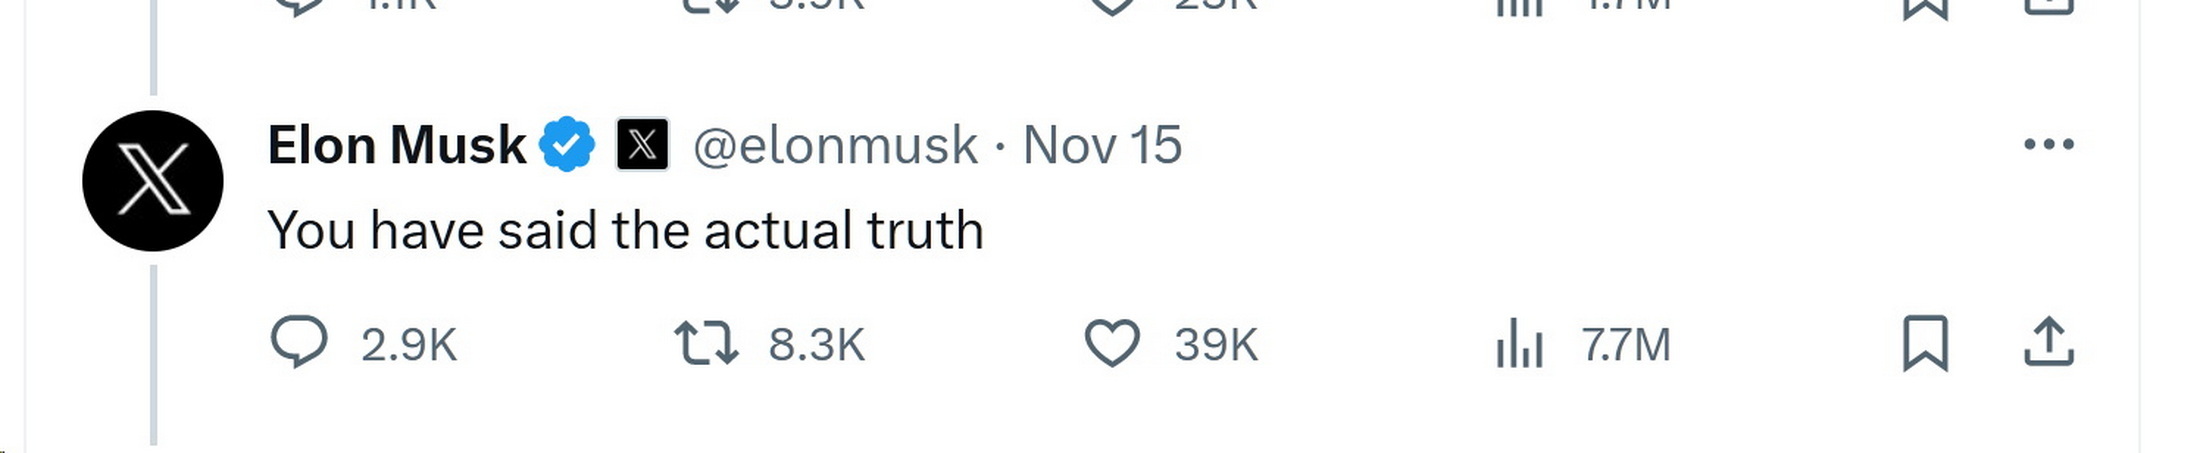Repost the "You have said the actual truth" tweet

pyautogui.click(x=706, y=343)
